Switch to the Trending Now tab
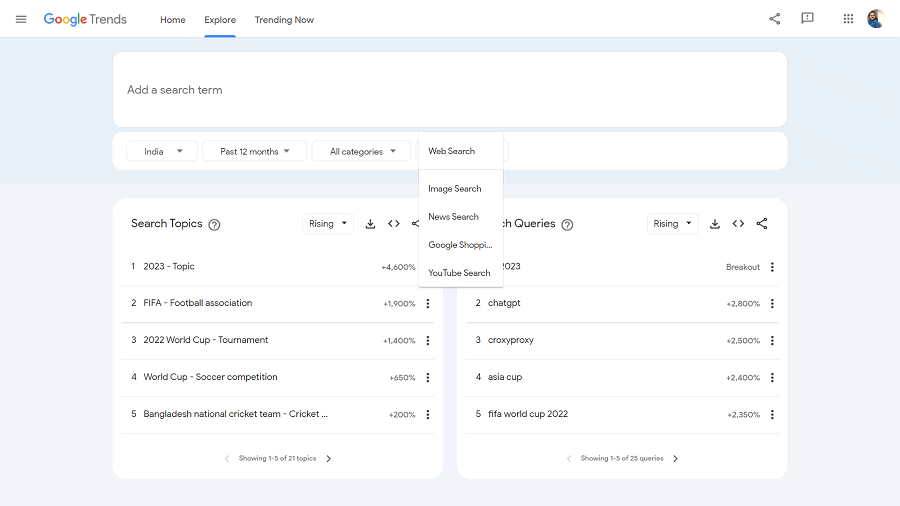Viewport: 900px width, 506px height. click(x=284, y=20)
